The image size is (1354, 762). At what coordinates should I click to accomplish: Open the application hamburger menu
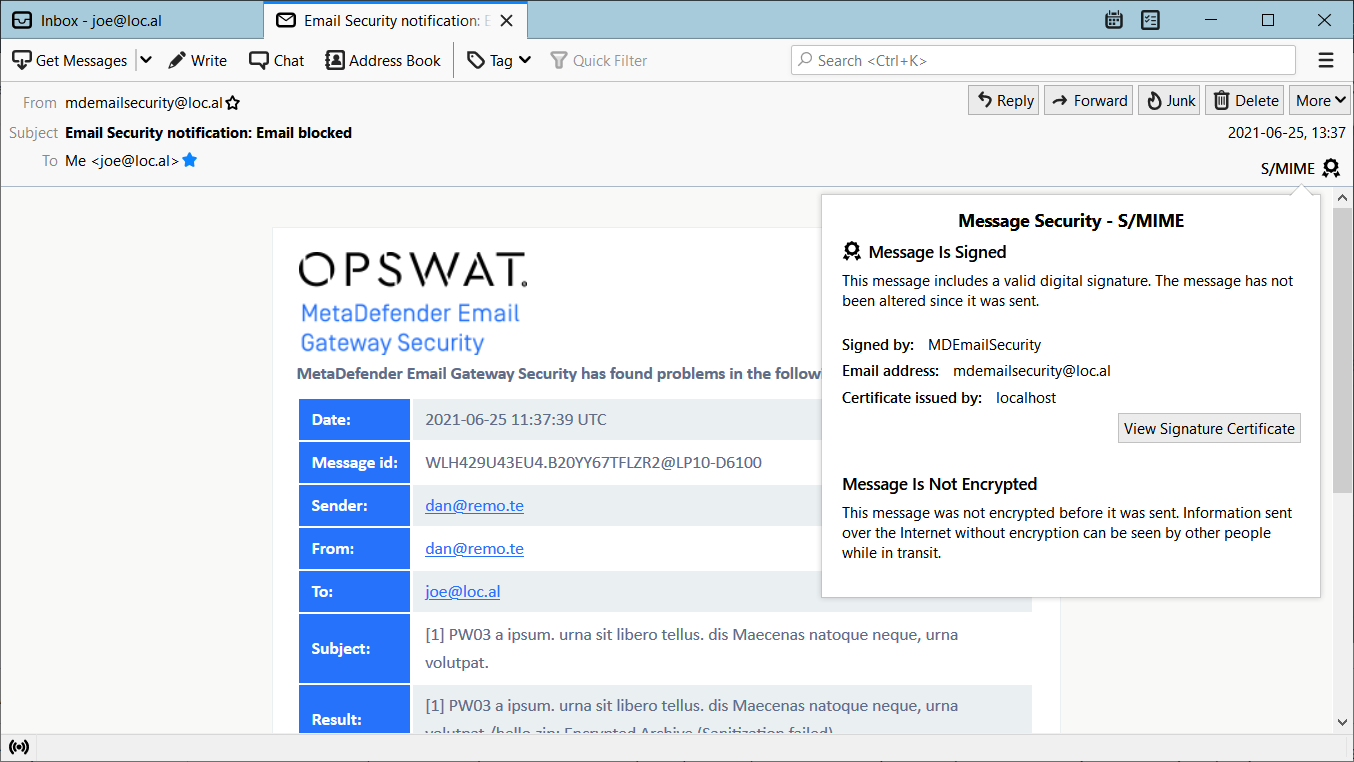tap(1326, 60)
